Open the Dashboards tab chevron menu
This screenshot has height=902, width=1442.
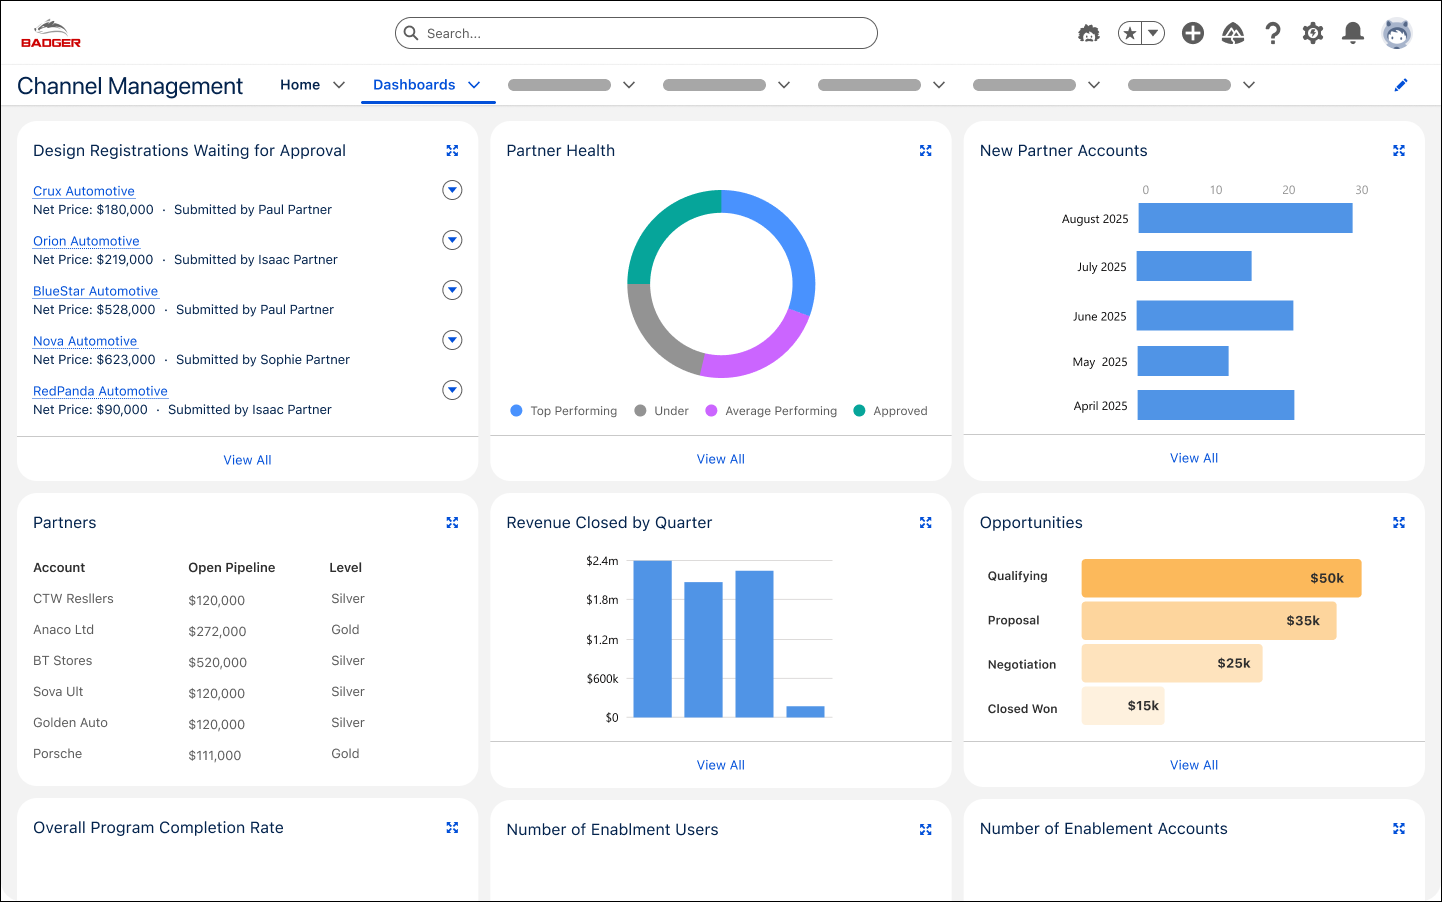coord(474,85)
